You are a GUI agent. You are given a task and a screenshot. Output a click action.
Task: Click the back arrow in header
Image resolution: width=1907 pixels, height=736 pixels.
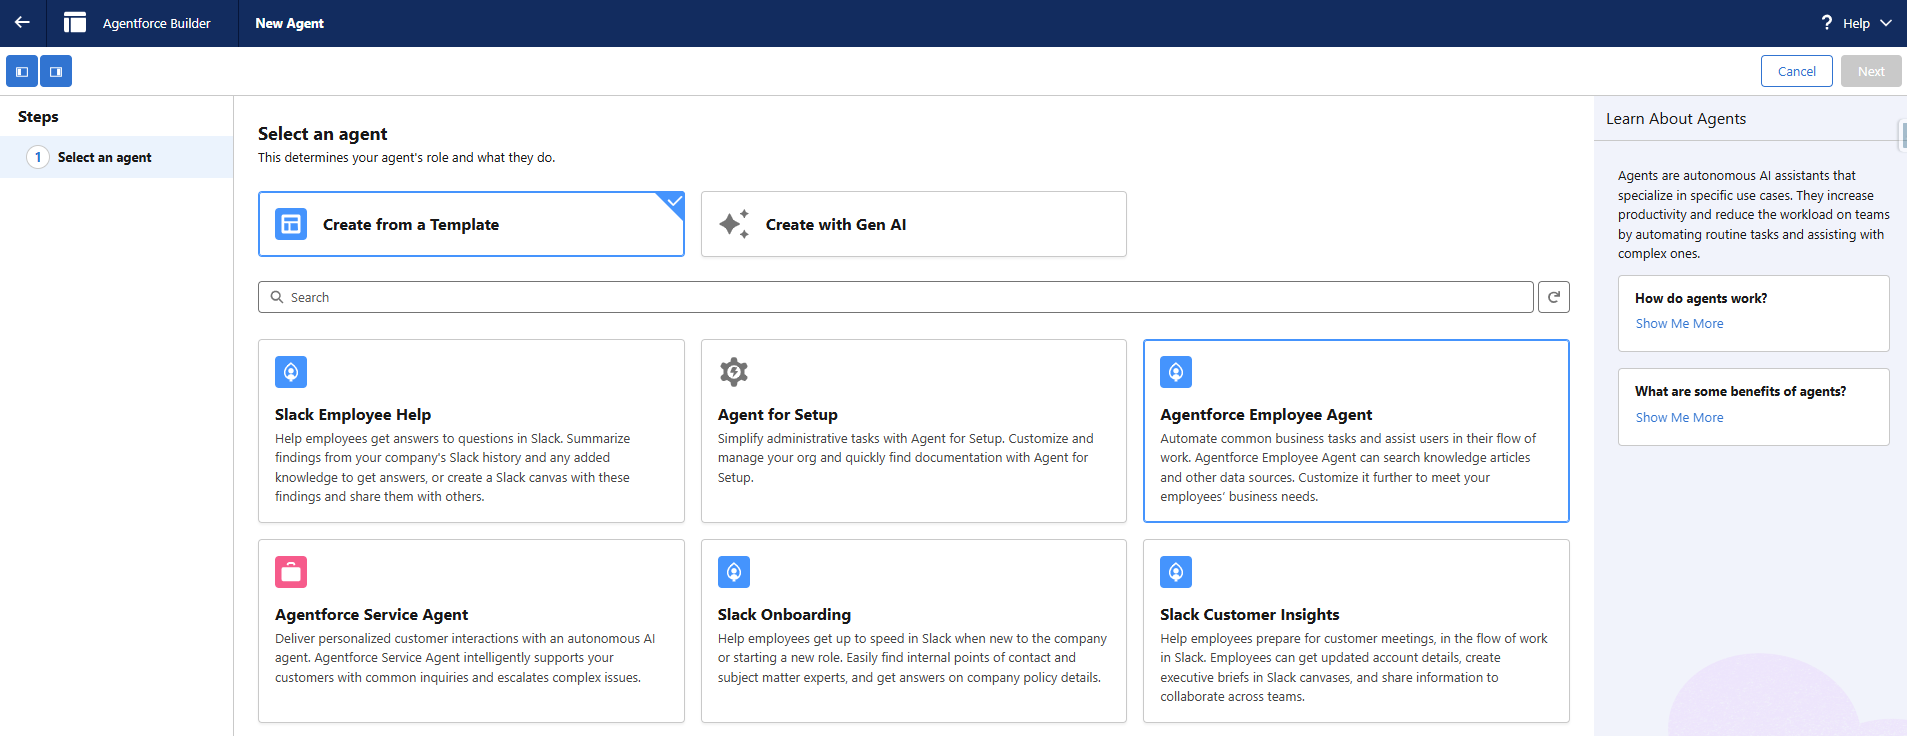pyautogui.click(x=22, y=22)
